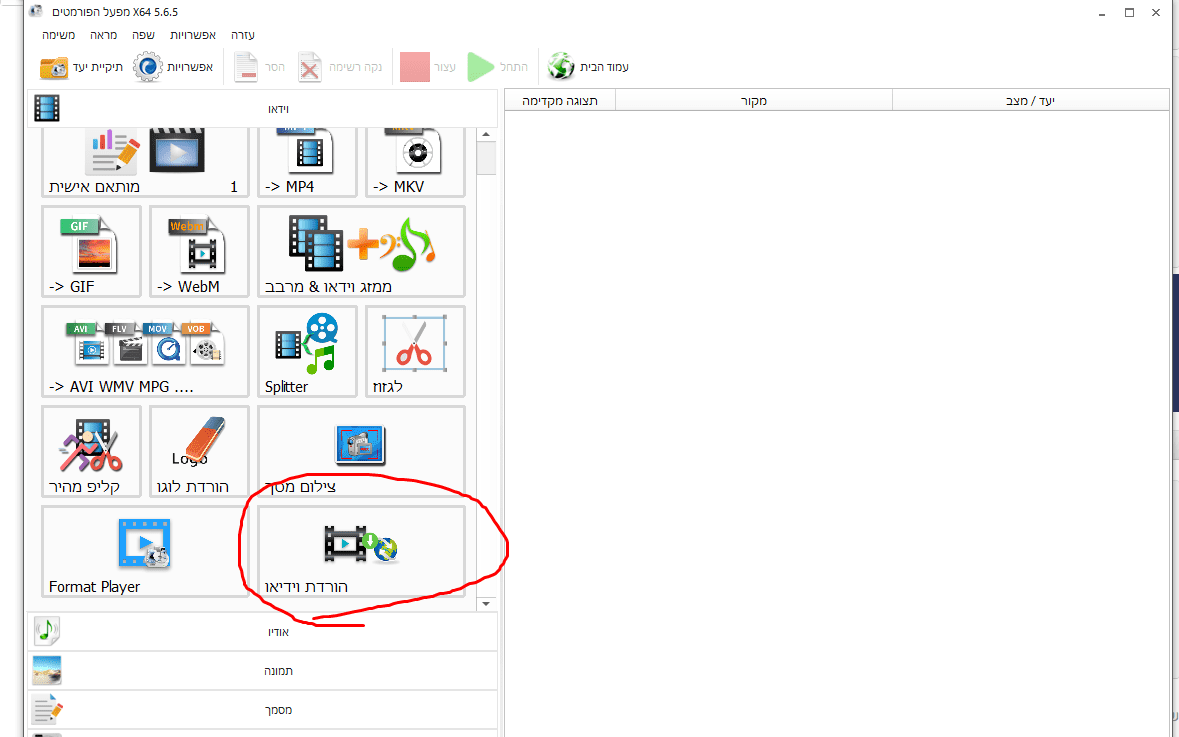
Task: Click the תצוגה מקדימה column header
Action: click(560, 100)
